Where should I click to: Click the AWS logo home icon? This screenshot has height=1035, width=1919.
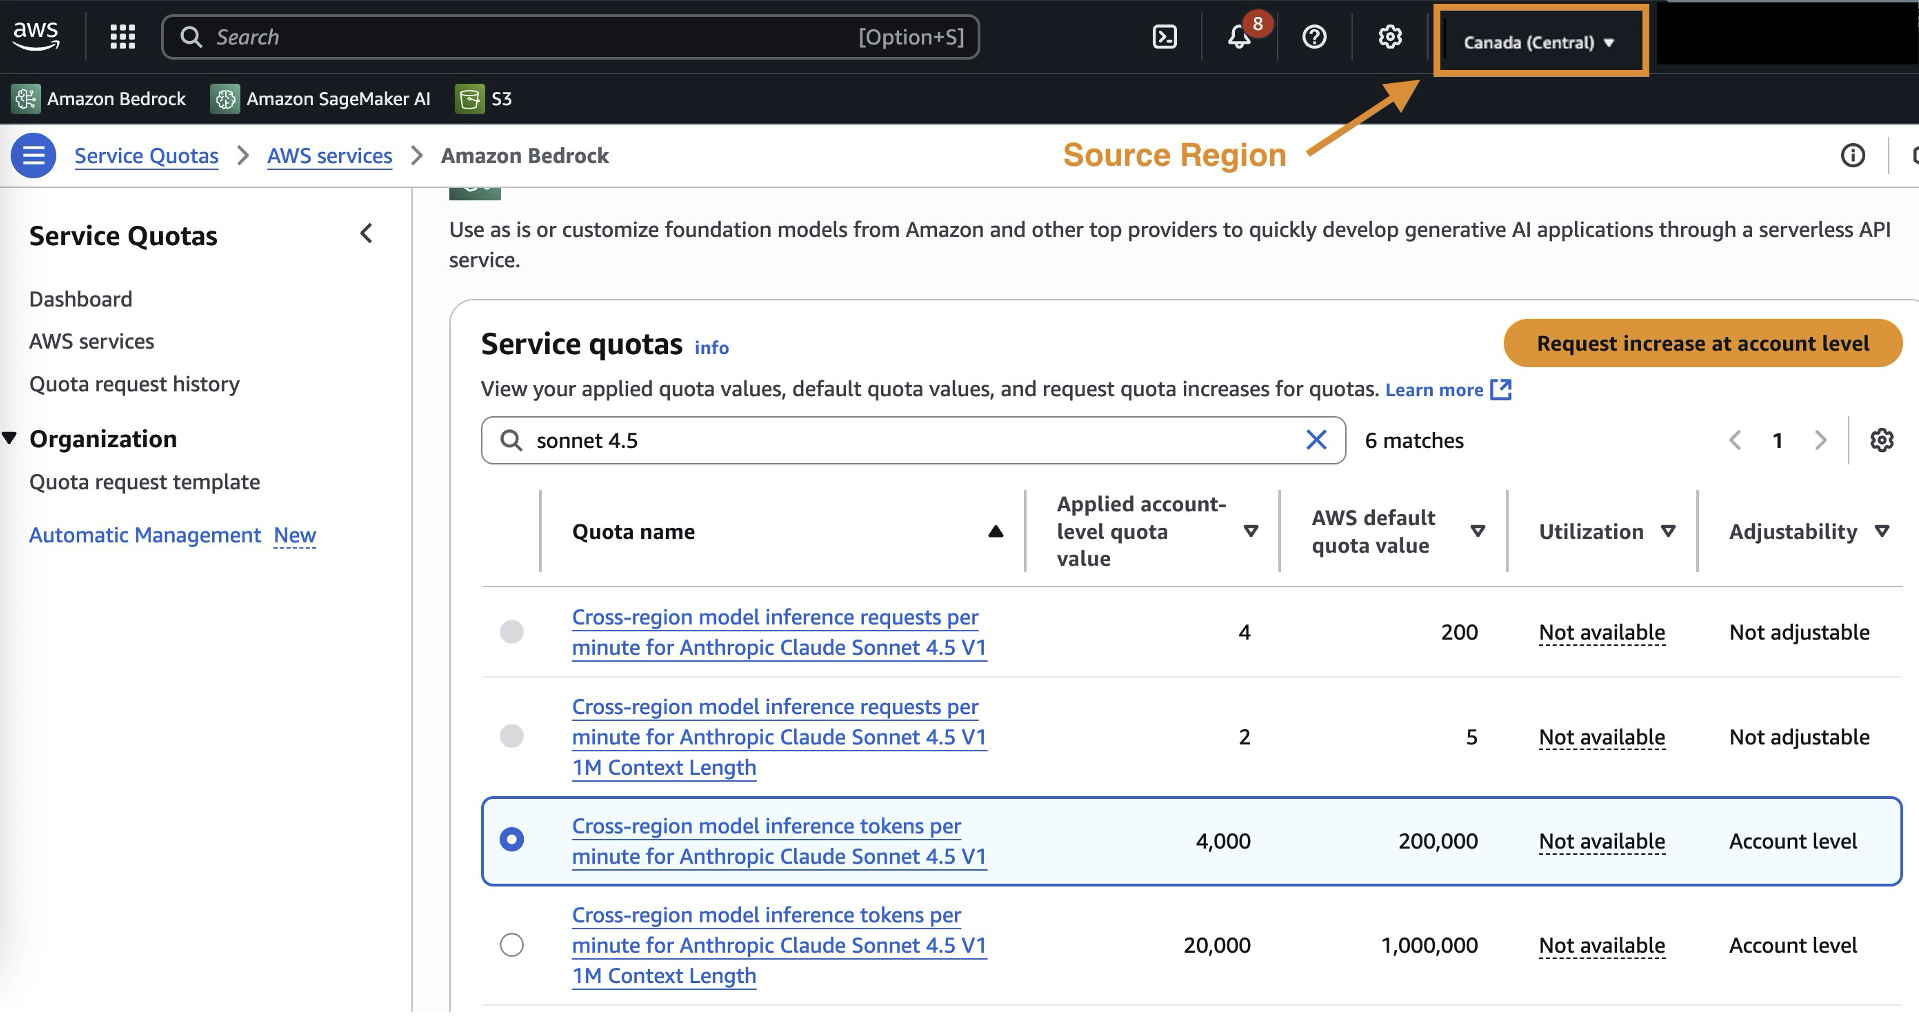36,35
